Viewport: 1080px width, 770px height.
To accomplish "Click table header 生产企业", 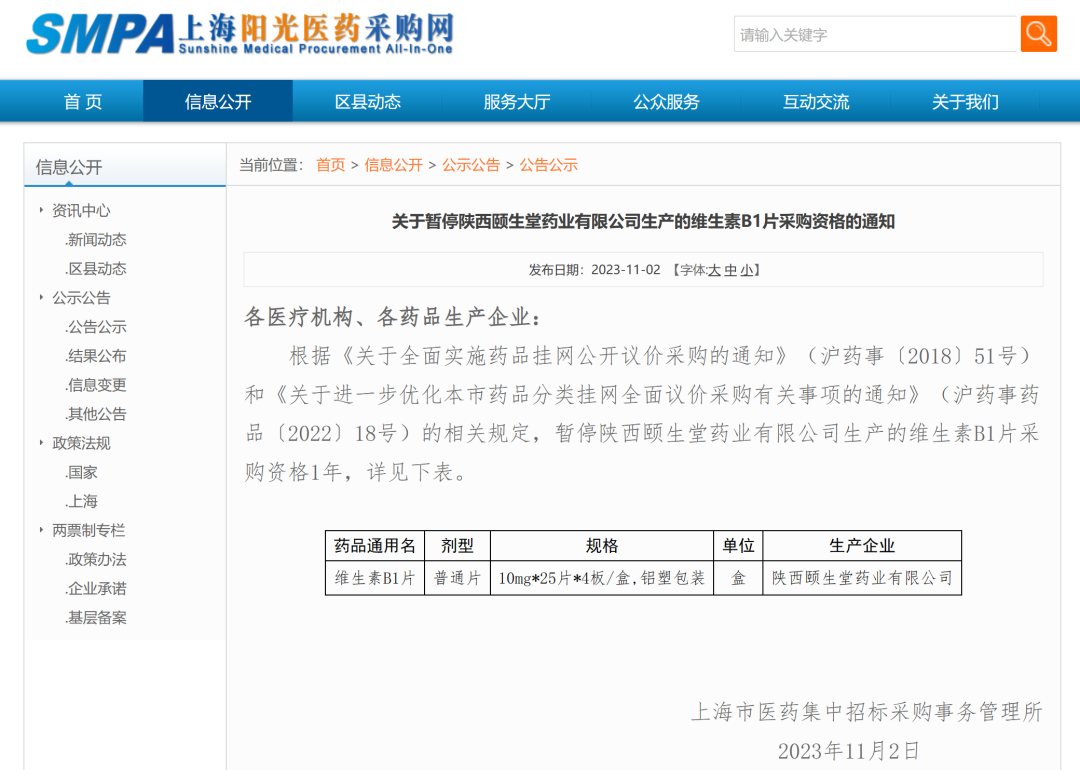I will click(x=862, y=546).
